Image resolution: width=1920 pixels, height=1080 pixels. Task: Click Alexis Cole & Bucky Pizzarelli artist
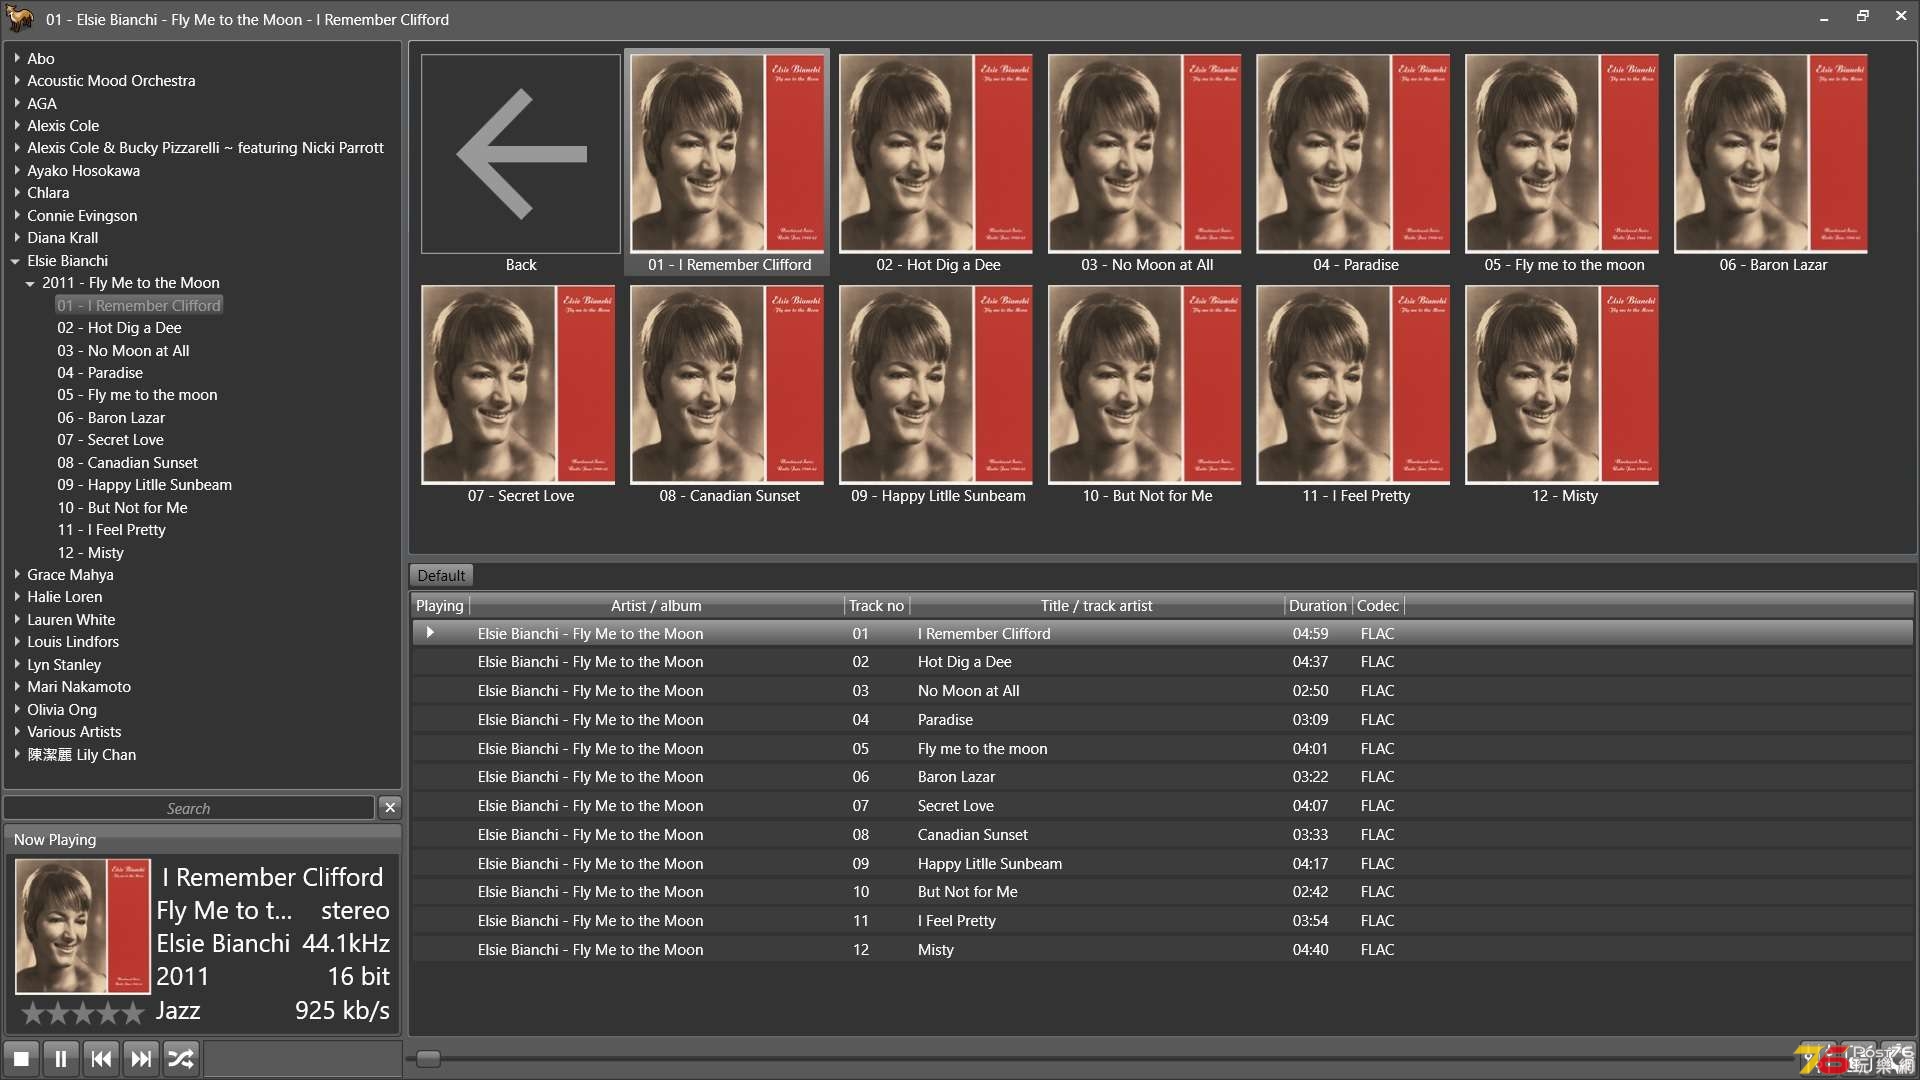coord(205,148)
